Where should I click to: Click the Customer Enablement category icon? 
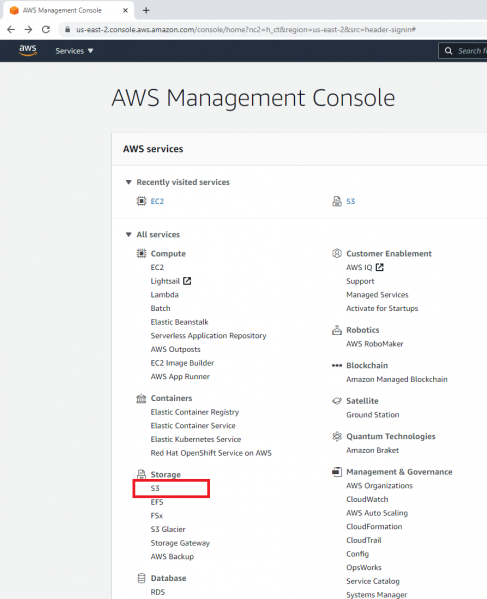(x=337, y=253)
